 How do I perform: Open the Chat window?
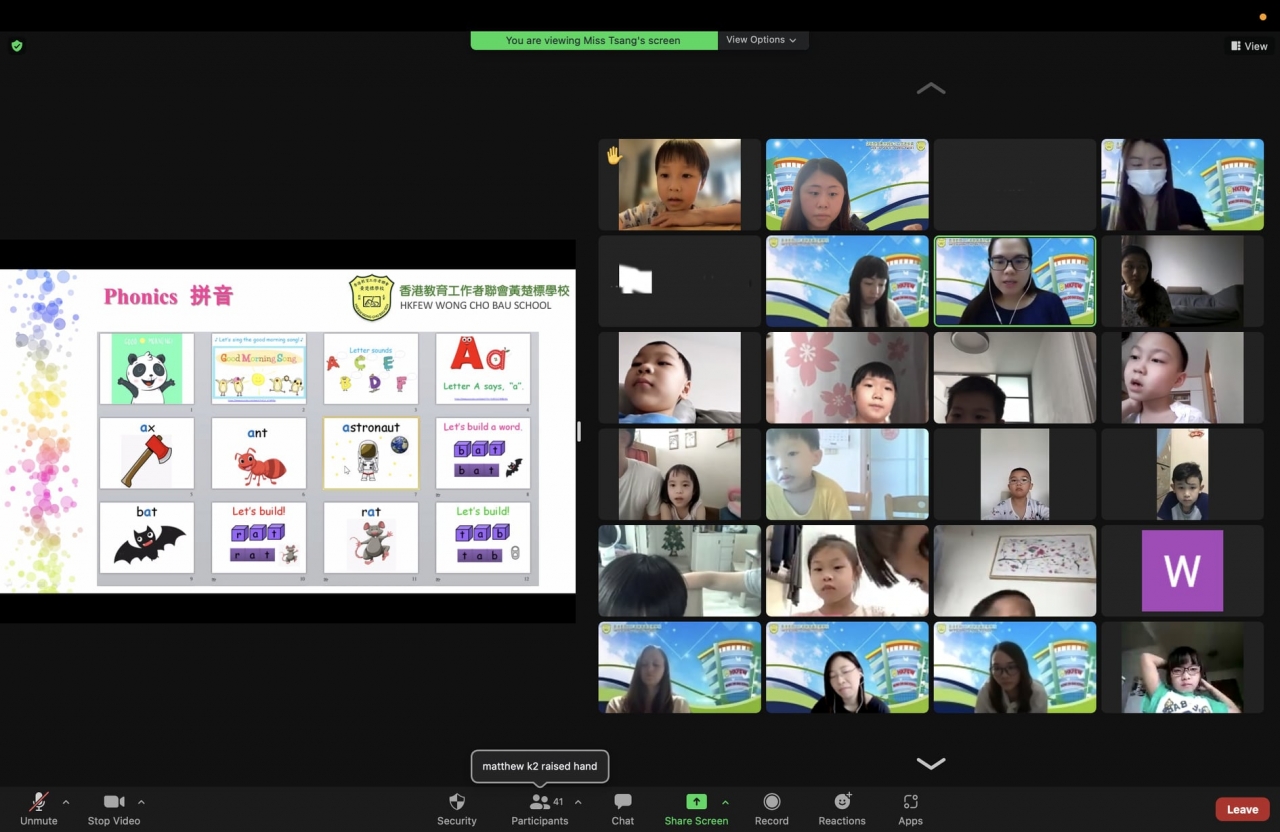(x=623, y=808)
